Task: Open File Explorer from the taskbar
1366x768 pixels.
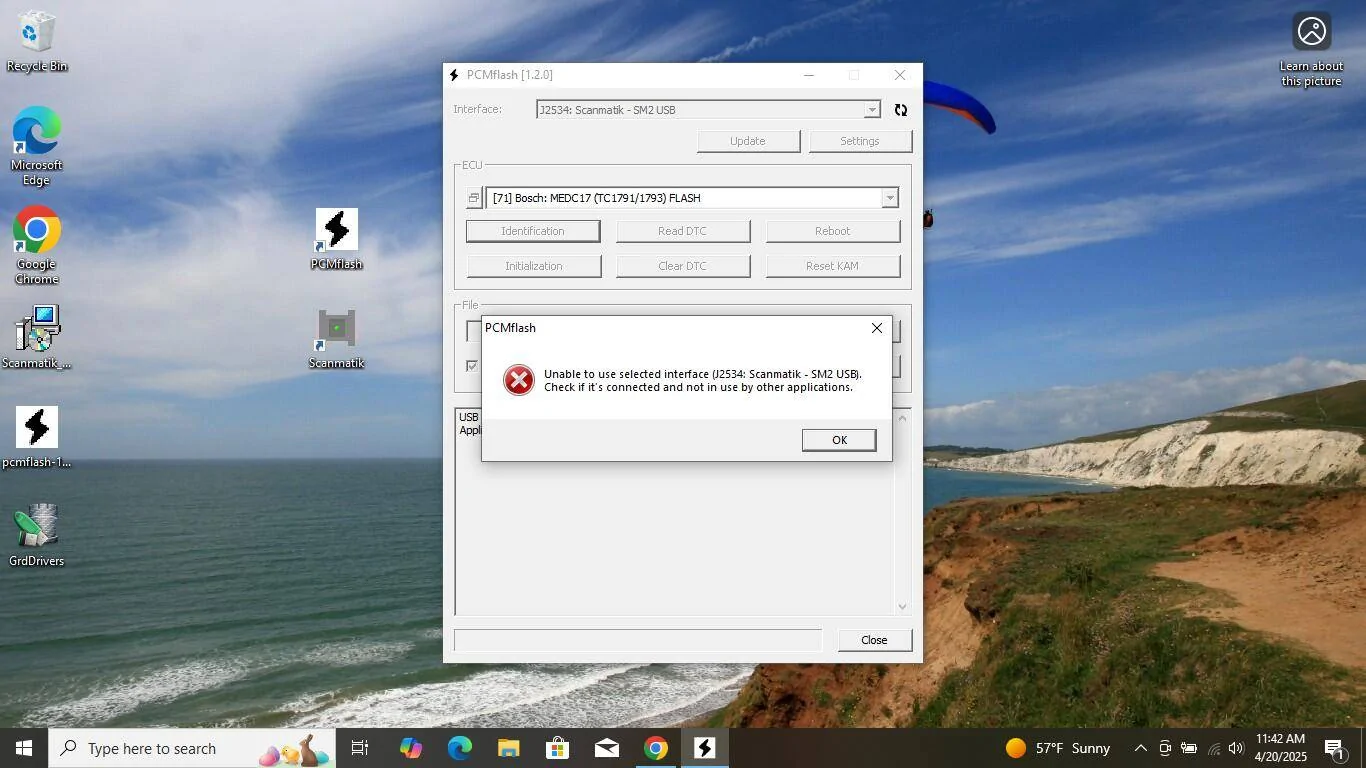Action: (509, 748)
